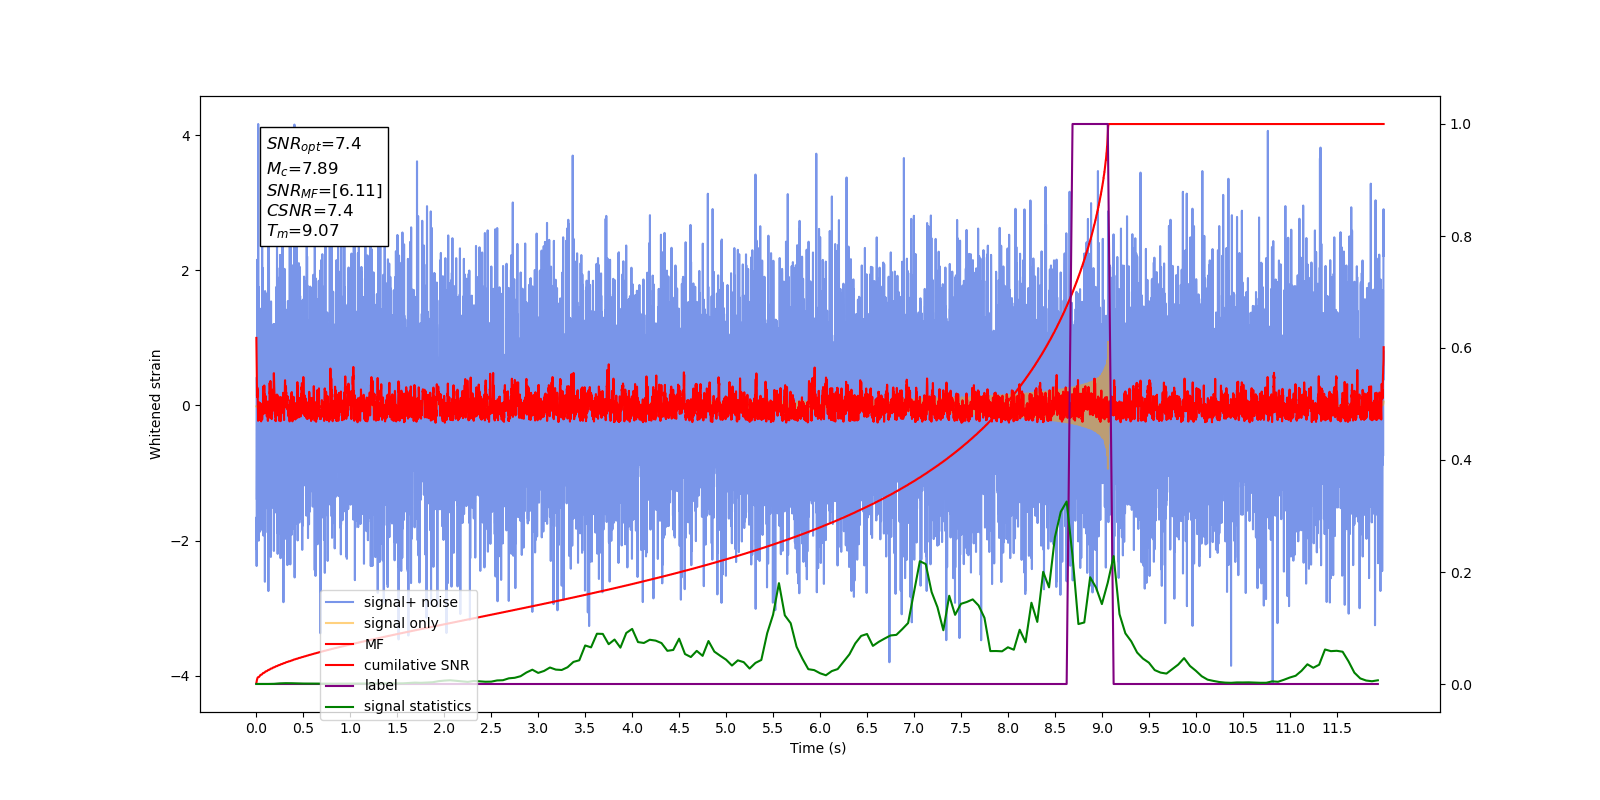Screen dimensions: 1600x800
Task: Click the x-axis tick label 0.0
Action: click(256, 728)
